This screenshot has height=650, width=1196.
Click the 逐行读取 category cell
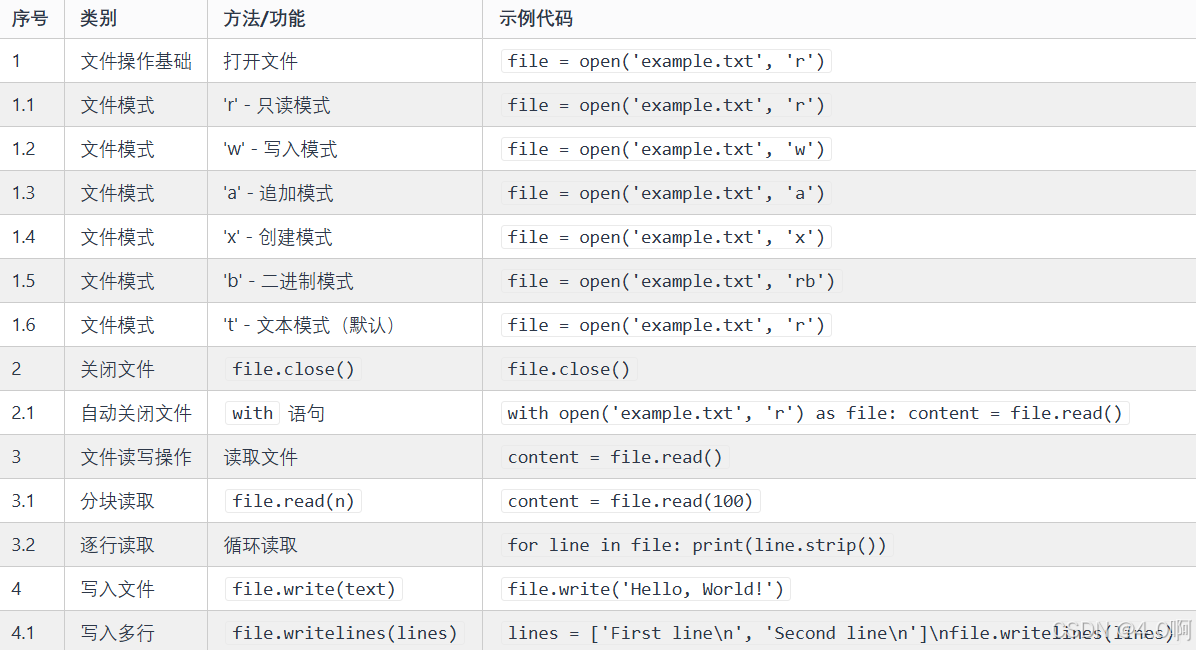tap(117, 545)
